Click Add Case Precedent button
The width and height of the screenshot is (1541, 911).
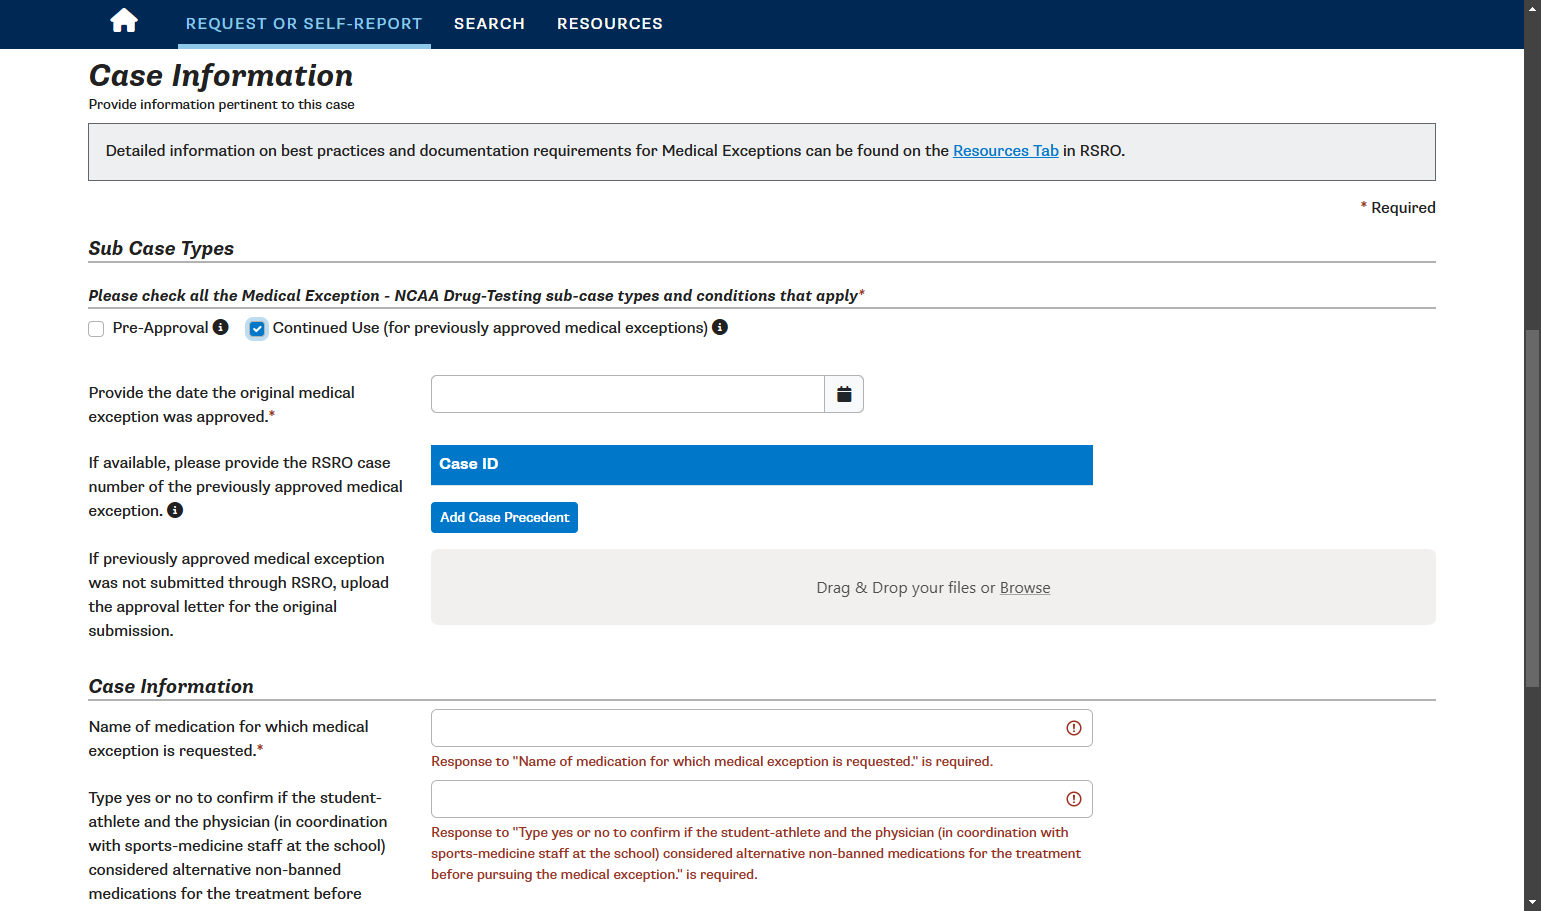(x=504, y=517)
